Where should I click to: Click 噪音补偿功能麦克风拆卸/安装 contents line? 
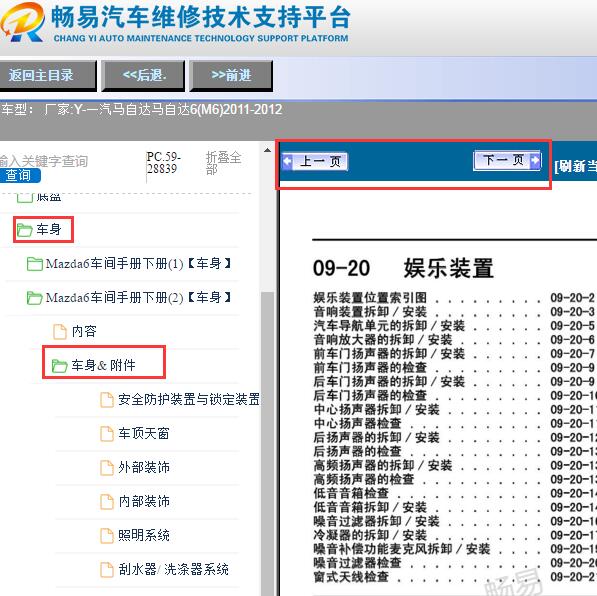pyautogui.click(x=455, y=549)
